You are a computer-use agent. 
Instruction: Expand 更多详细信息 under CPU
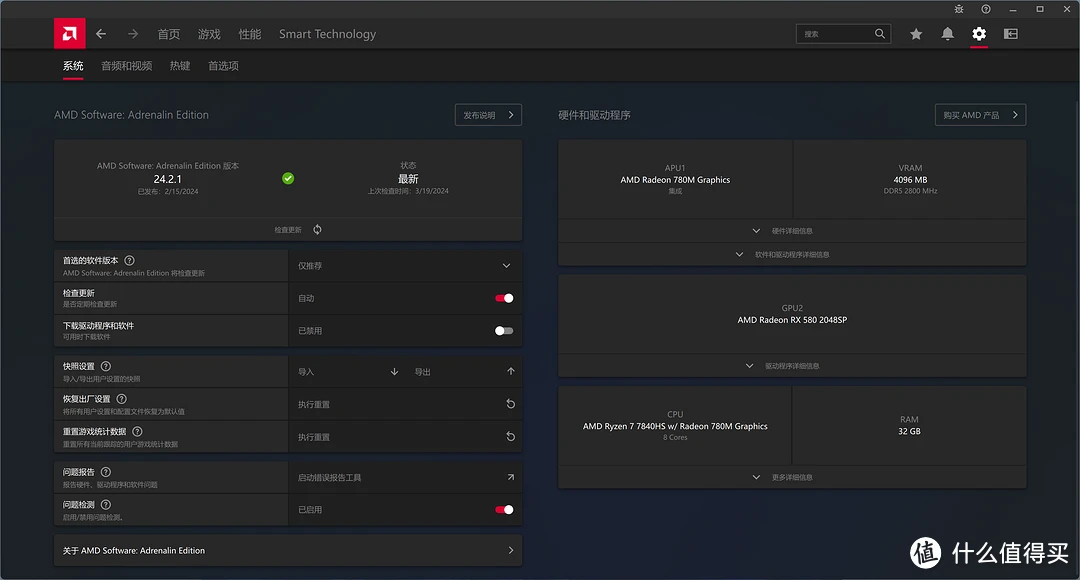[792, 477]
